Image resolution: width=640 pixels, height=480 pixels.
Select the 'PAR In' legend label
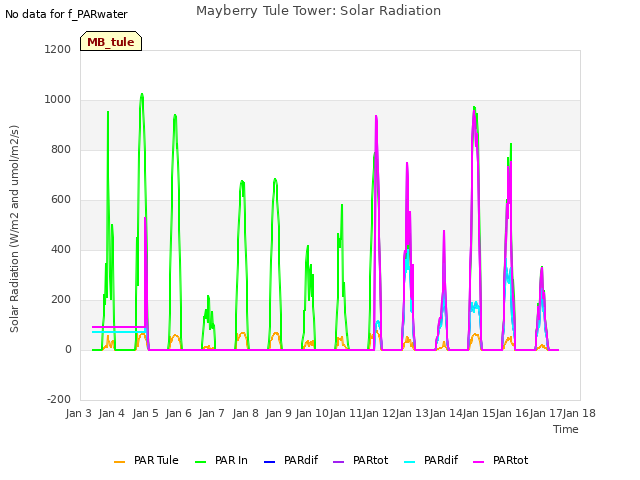[x=231, y=460]
